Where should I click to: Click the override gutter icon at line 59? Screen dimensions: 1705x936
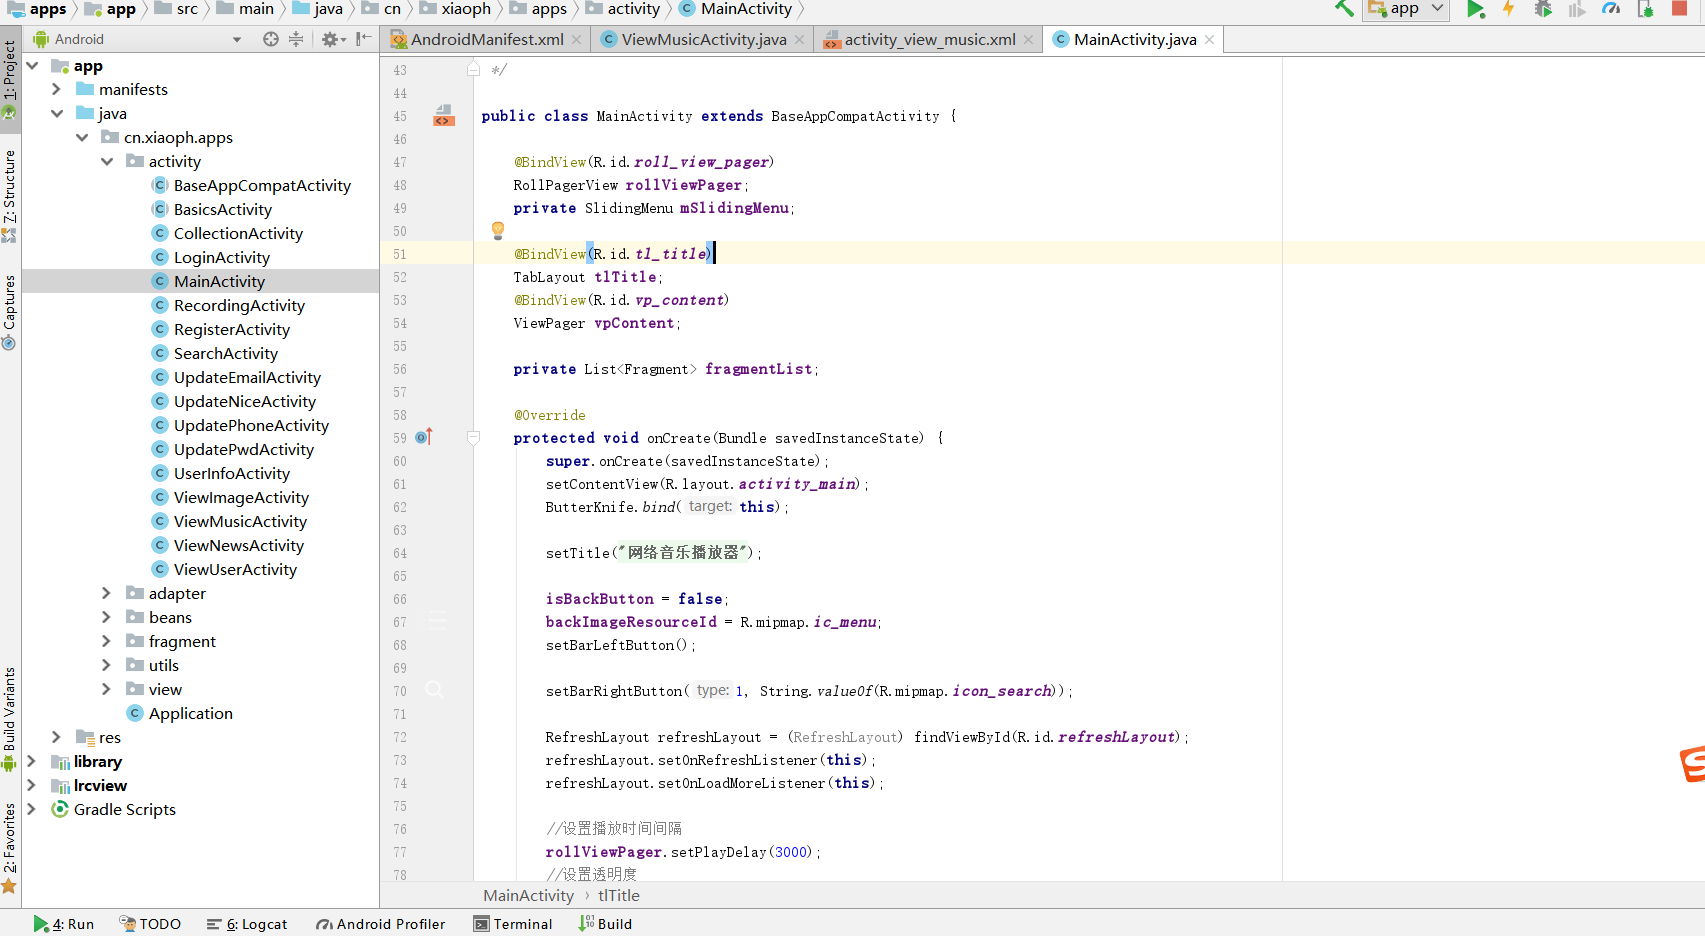pos(423,438)
